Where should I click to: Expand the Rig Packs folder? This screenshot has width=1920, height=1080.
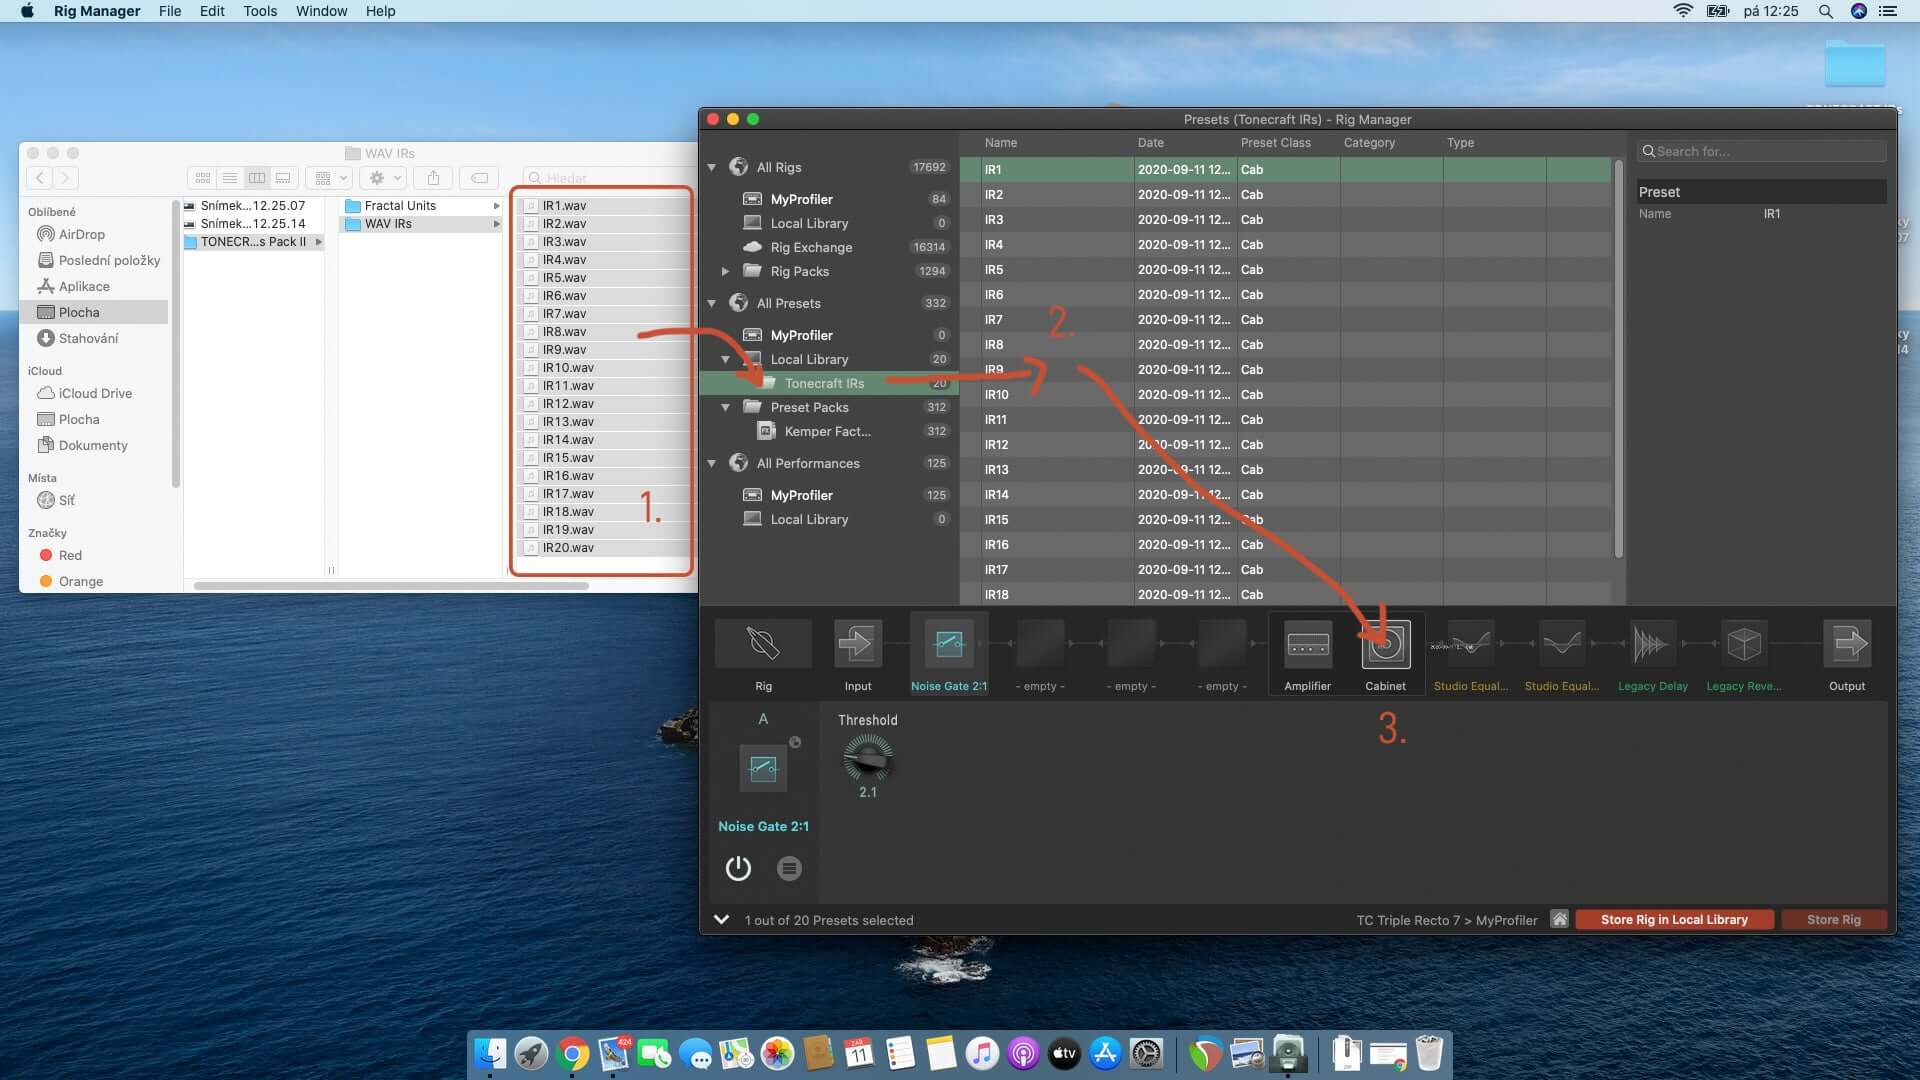(726, 271)
